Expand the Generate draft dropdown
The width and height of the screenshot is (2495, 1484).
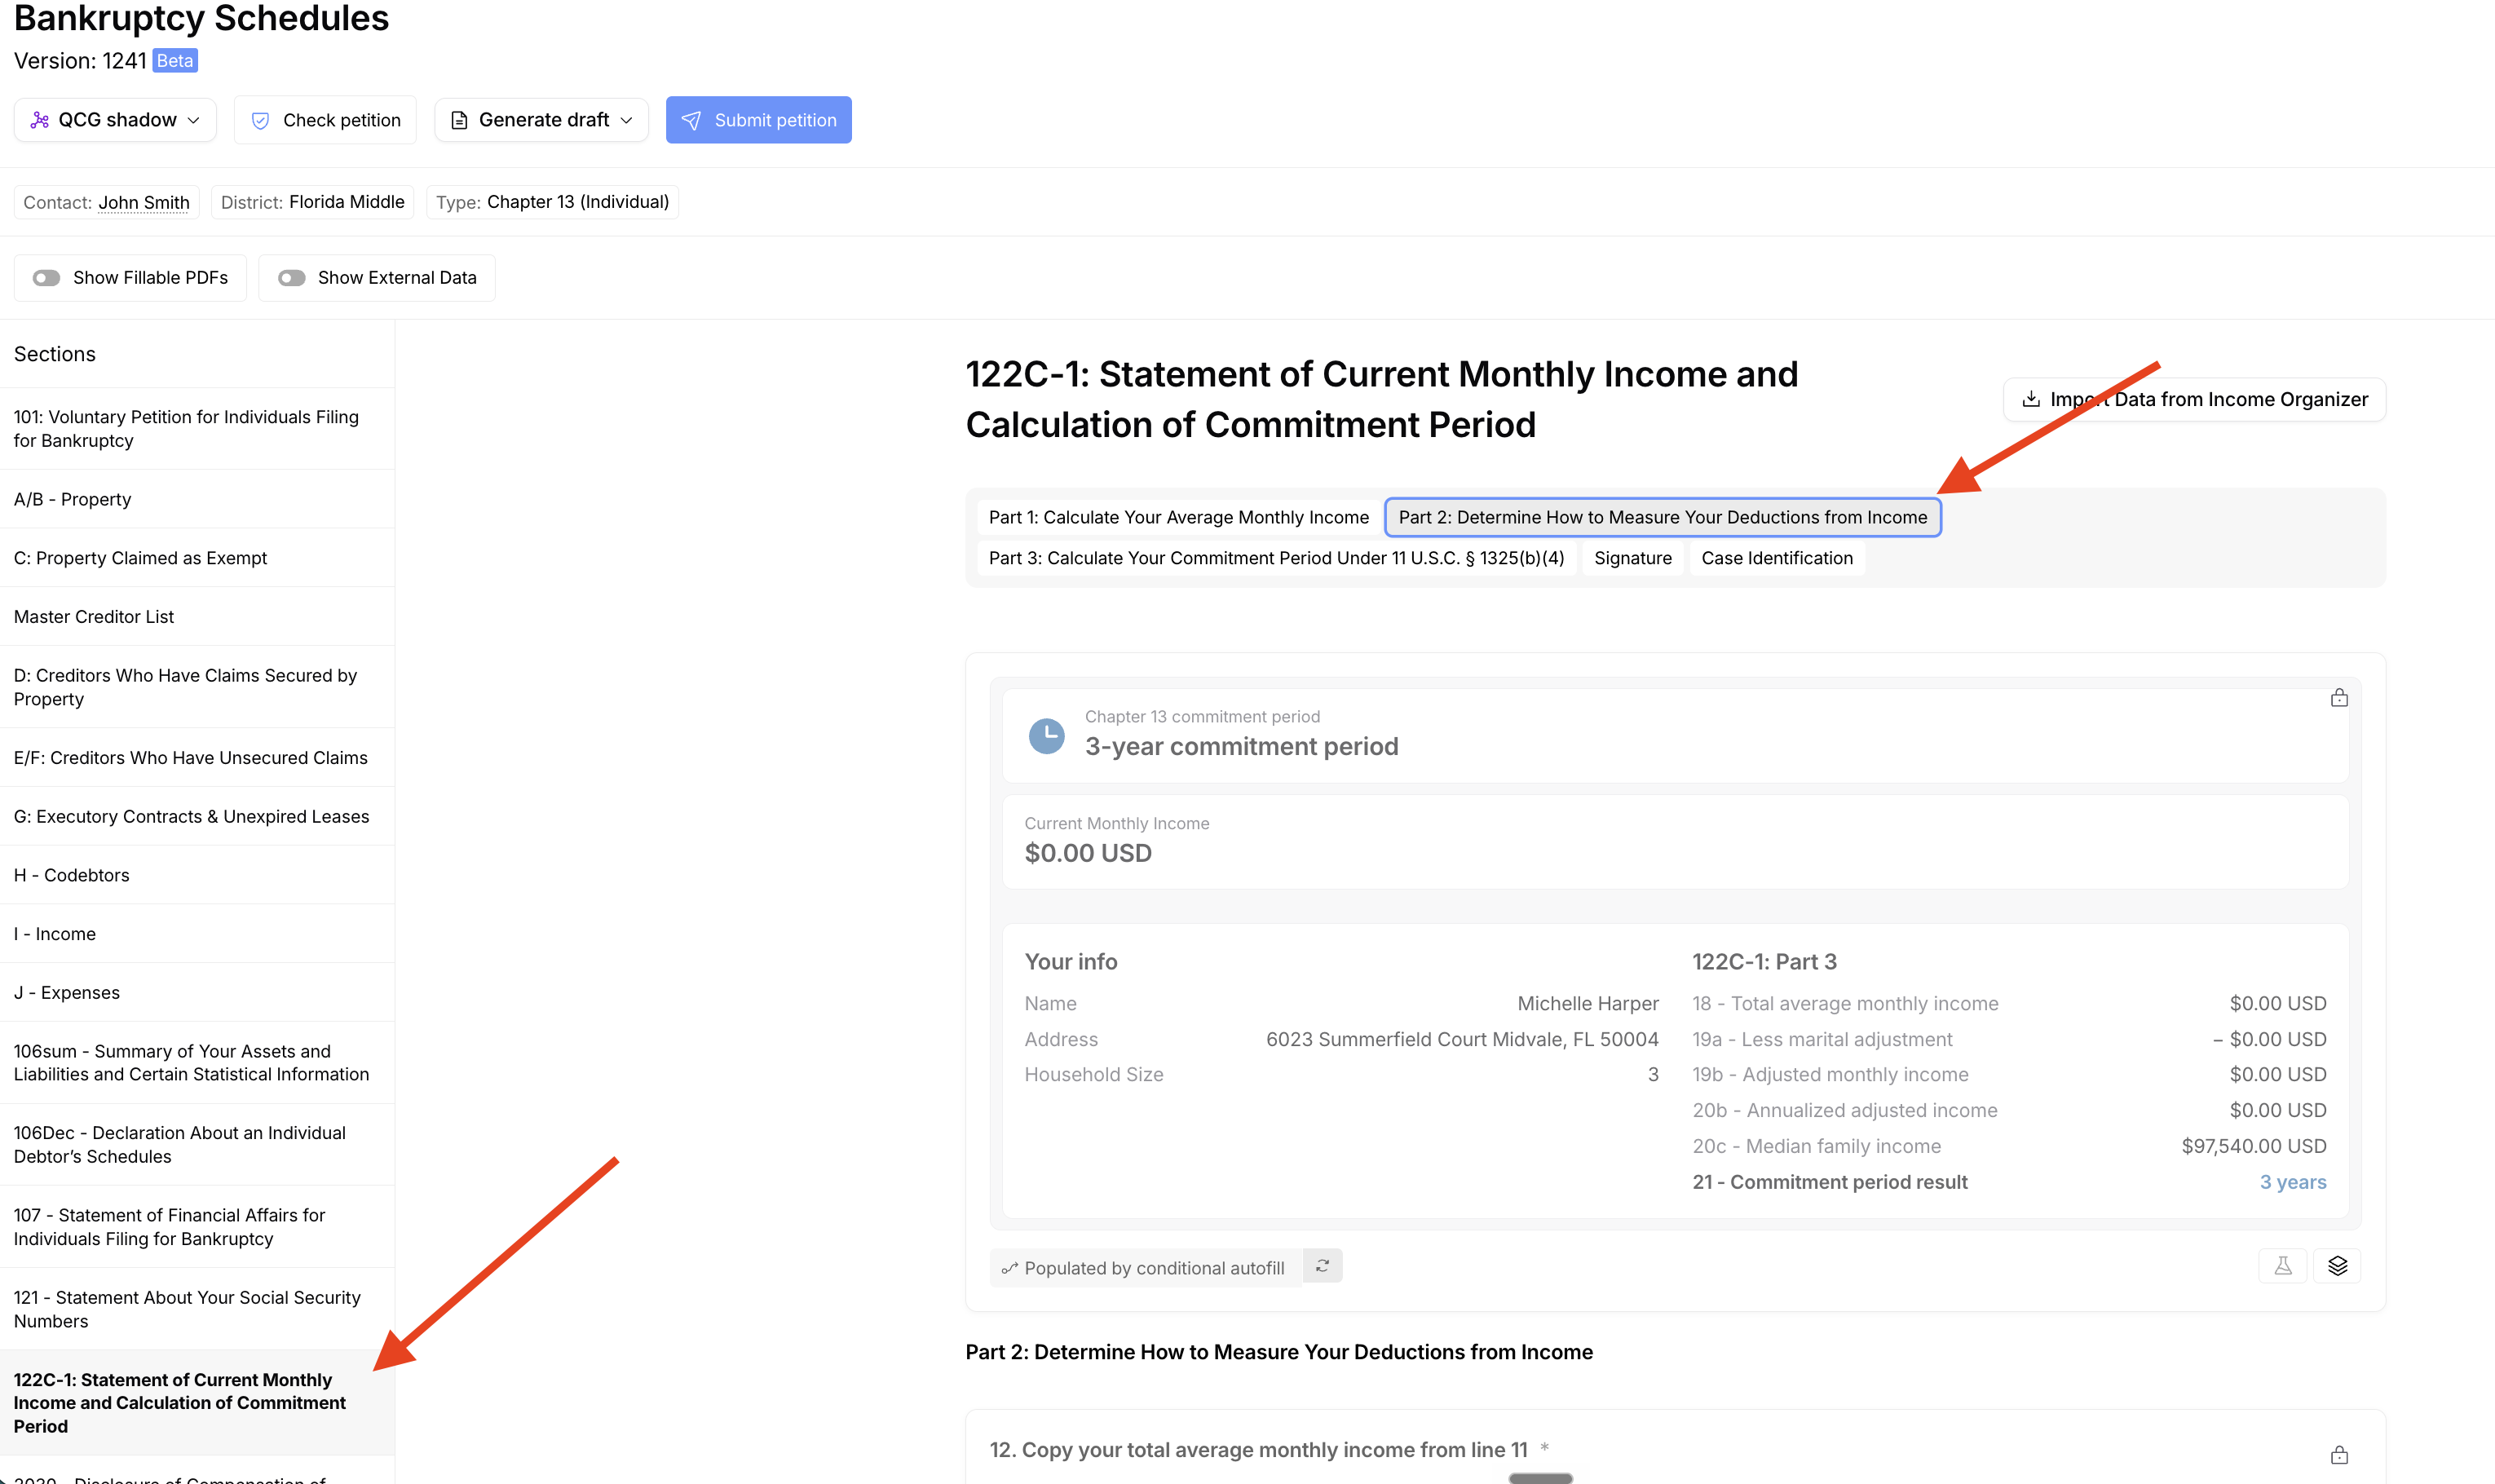tap(541, 120)
